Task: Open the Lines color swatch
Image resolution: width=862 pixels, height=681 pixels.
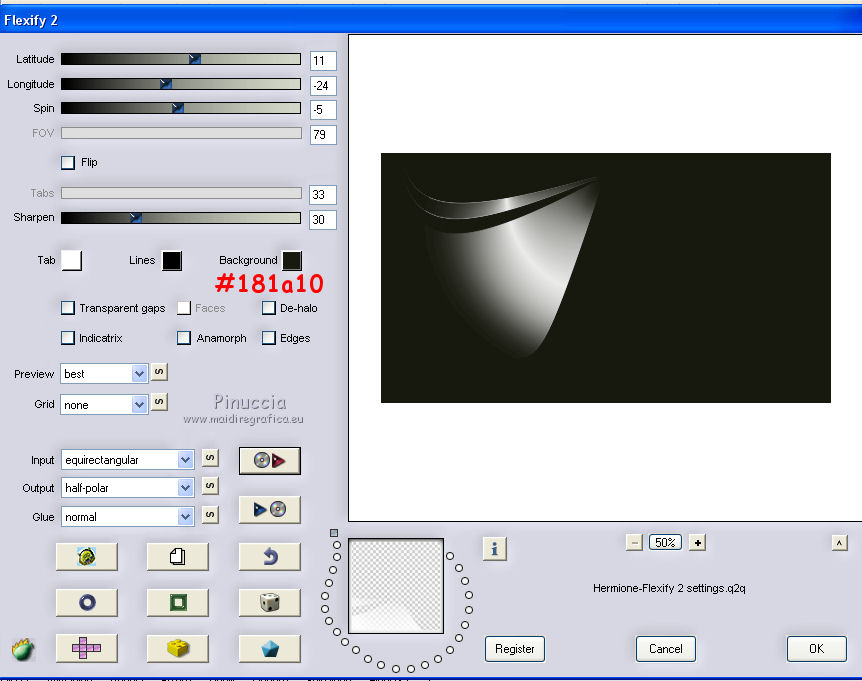Action: coord(172,261)
